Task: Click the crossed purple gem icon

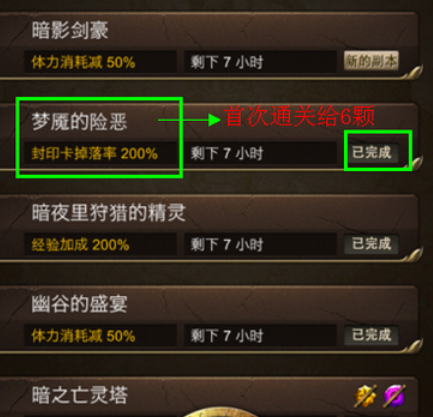Action: [395, 396]
